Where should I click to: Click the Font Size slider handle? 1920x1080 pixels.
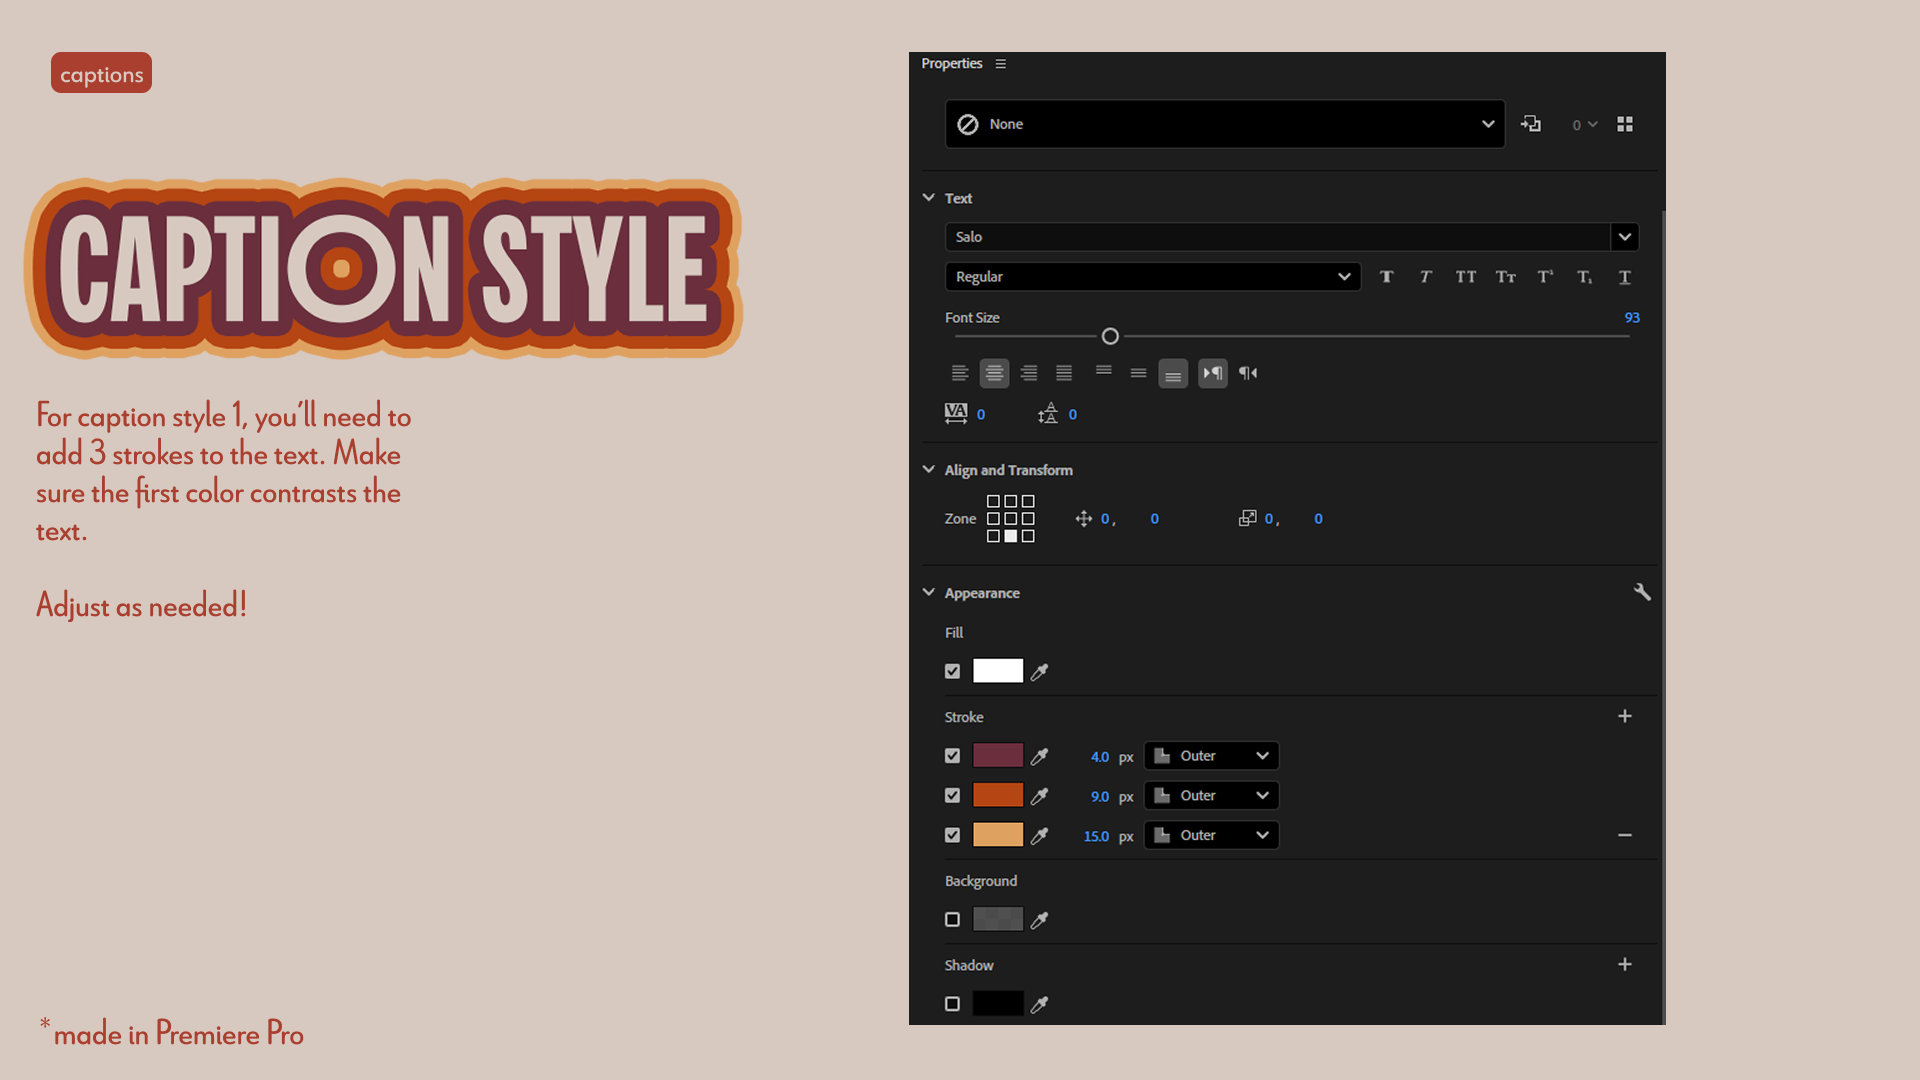coord(1110,337)
